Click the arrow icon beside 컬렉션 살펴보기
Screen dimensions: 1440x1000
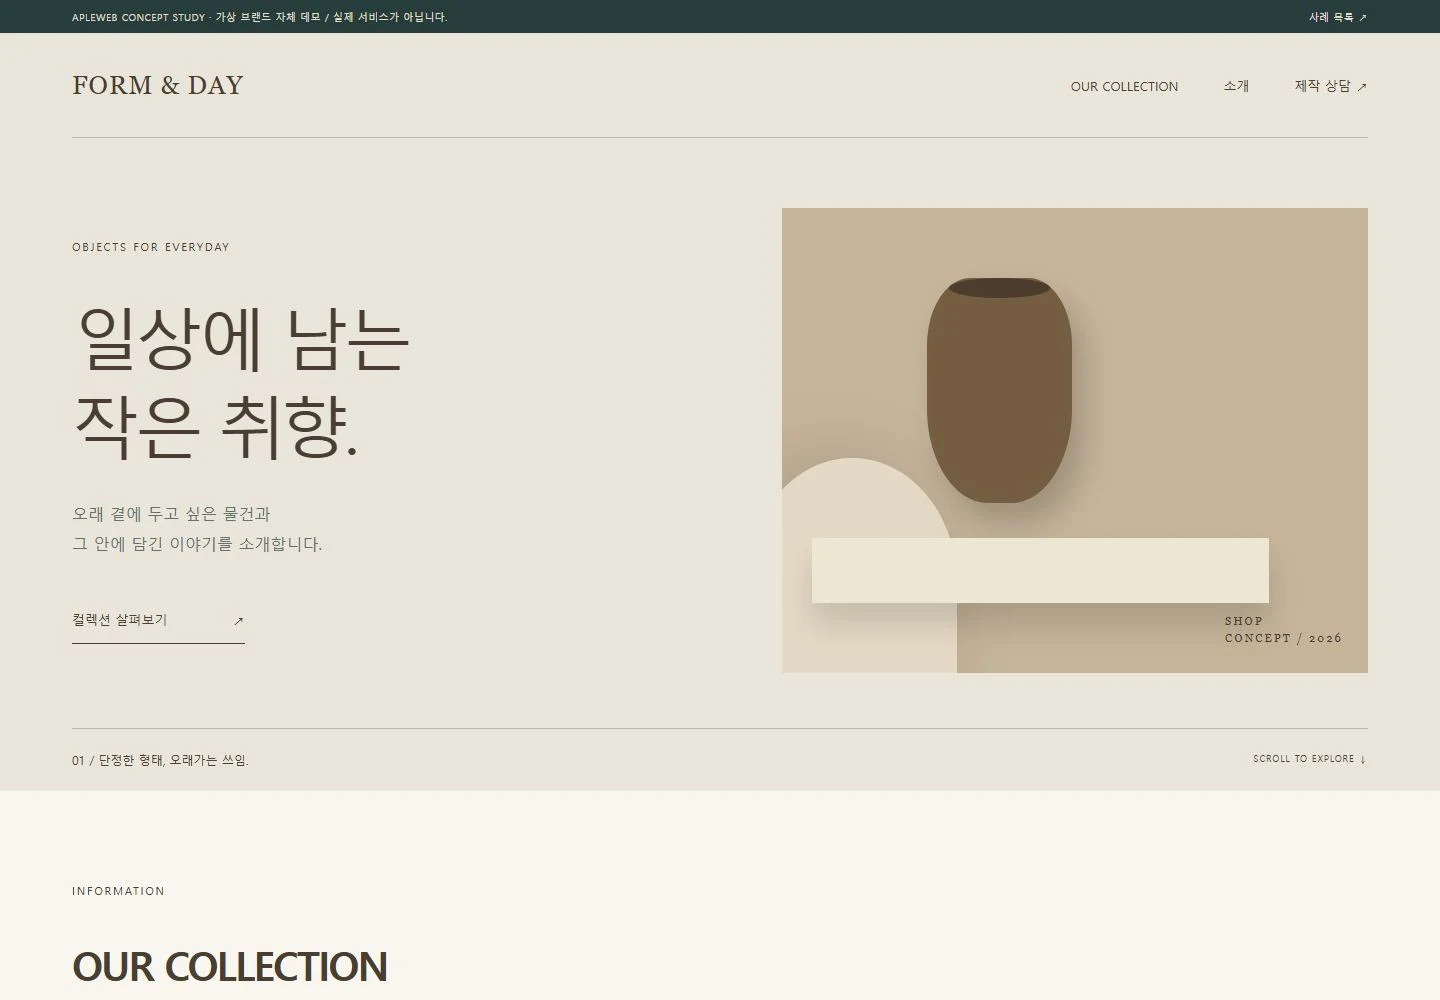(238, 621)
